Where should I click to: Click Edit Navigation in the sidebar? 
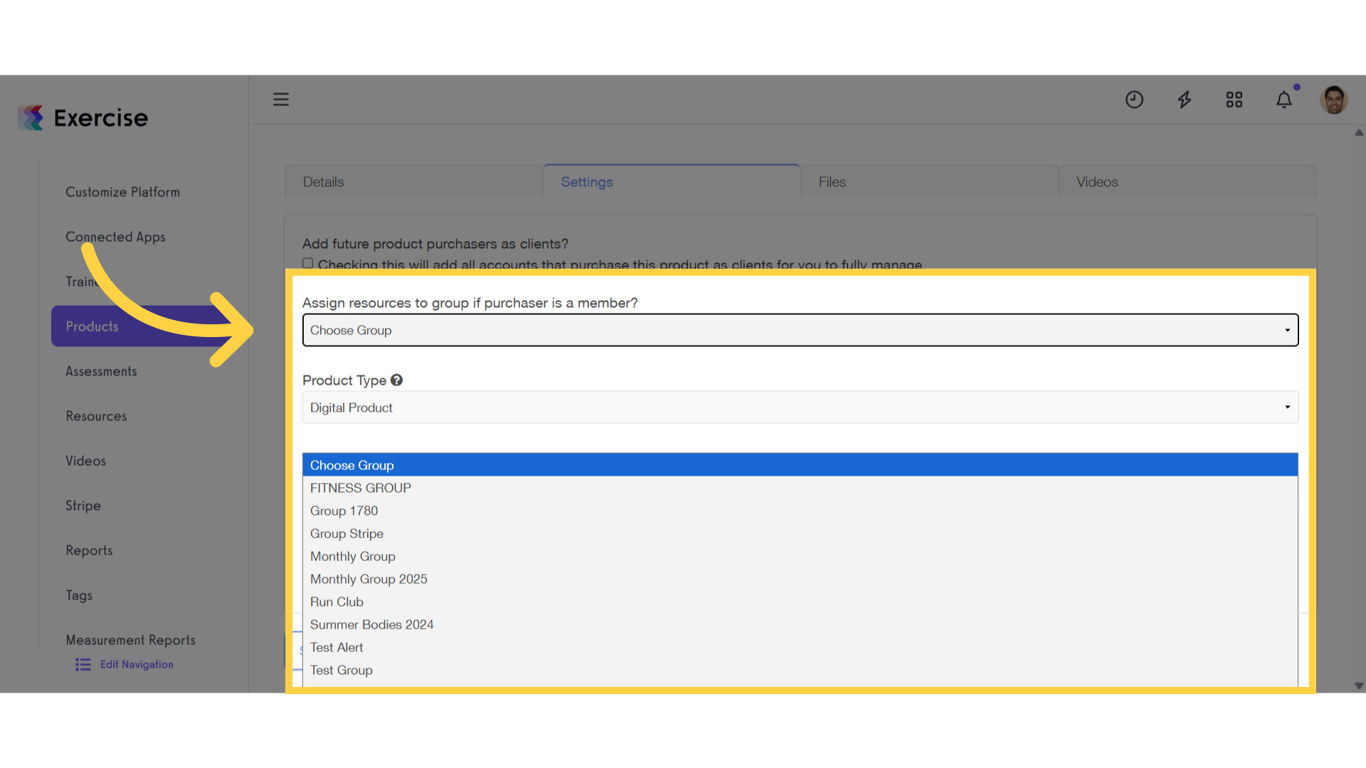pos(136,664)
